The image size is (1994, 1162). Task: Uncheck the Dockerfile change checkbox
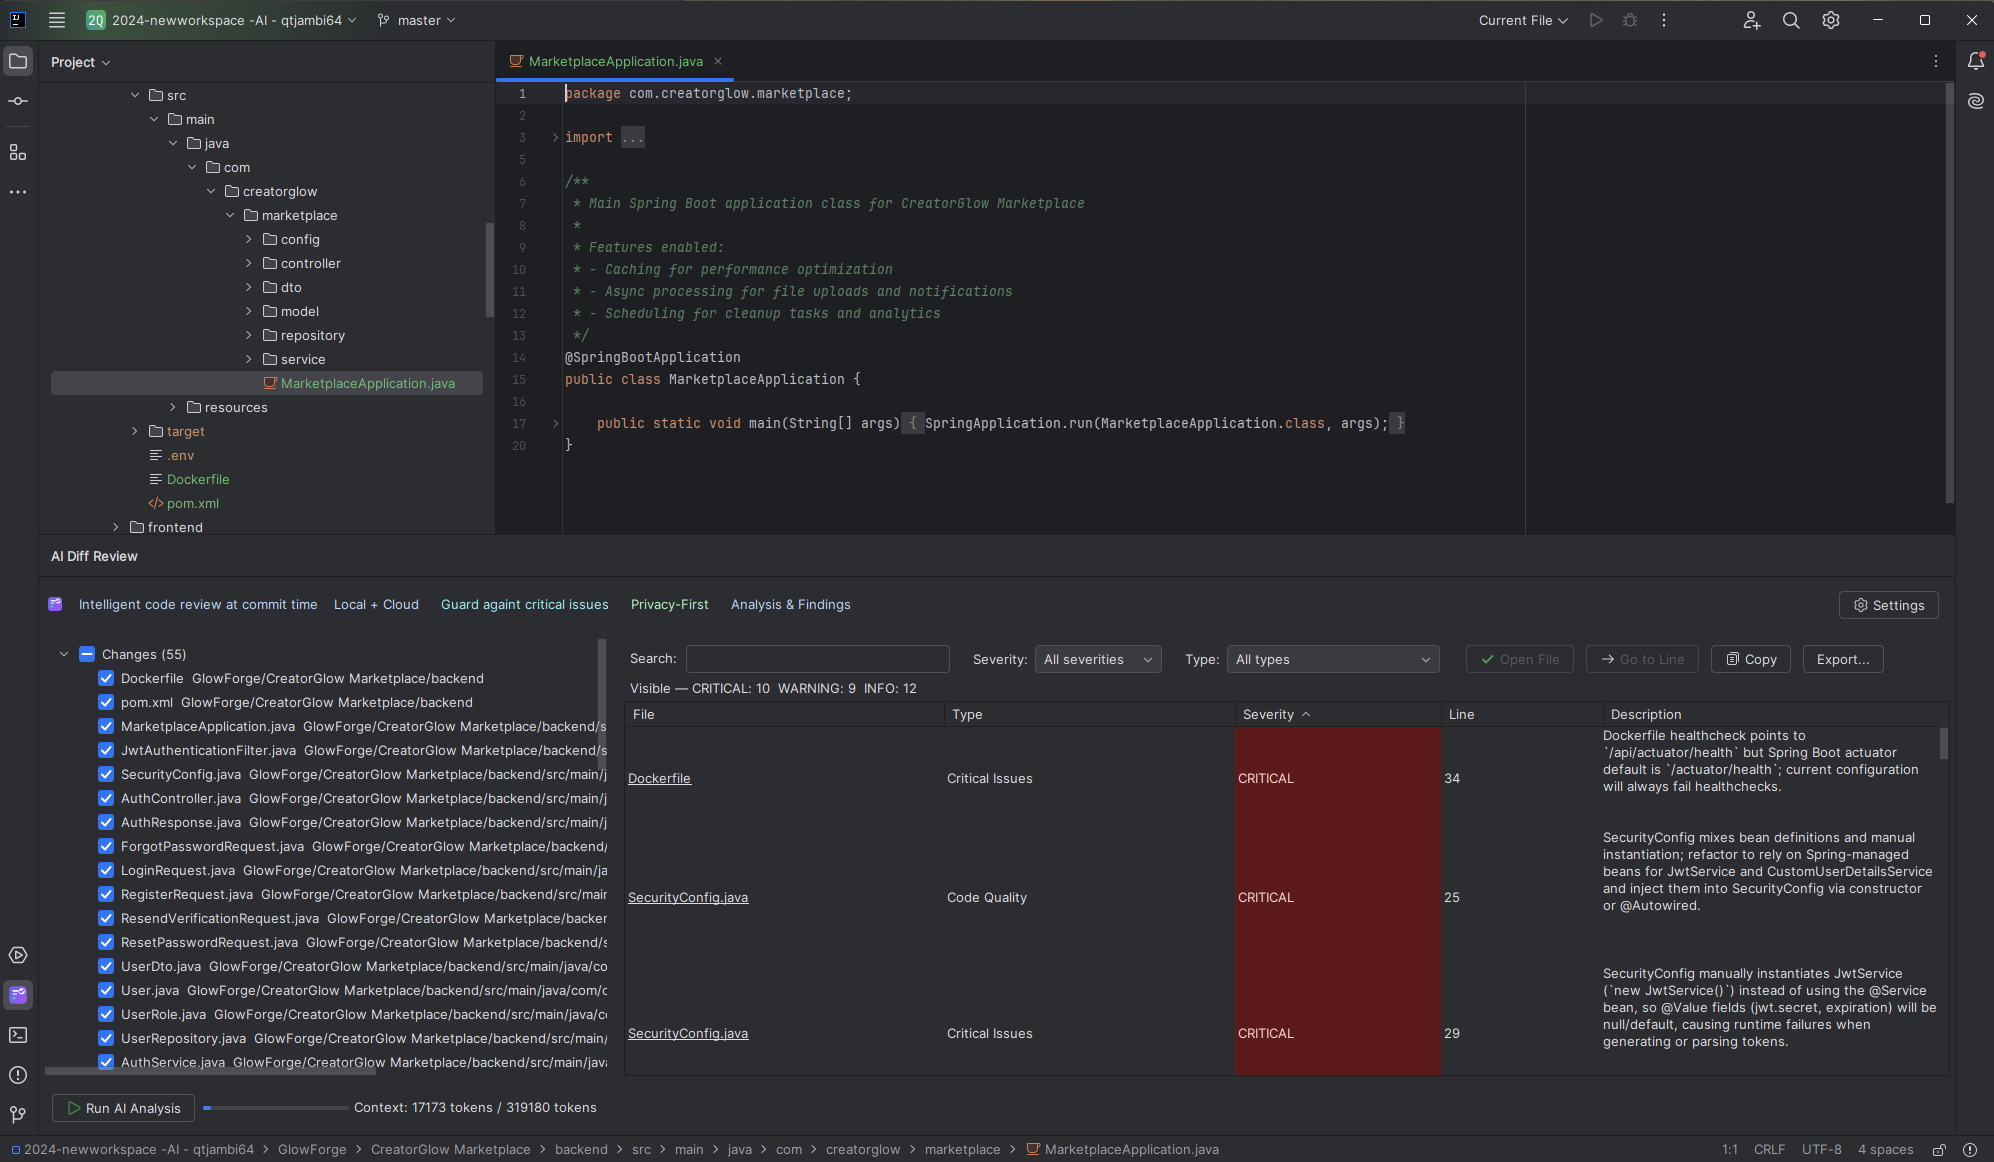106,678
